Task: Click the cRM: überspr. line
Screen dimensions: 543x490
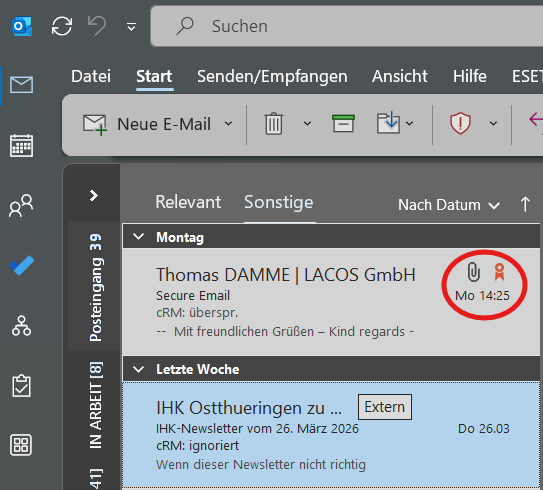Action: (197, 313)
